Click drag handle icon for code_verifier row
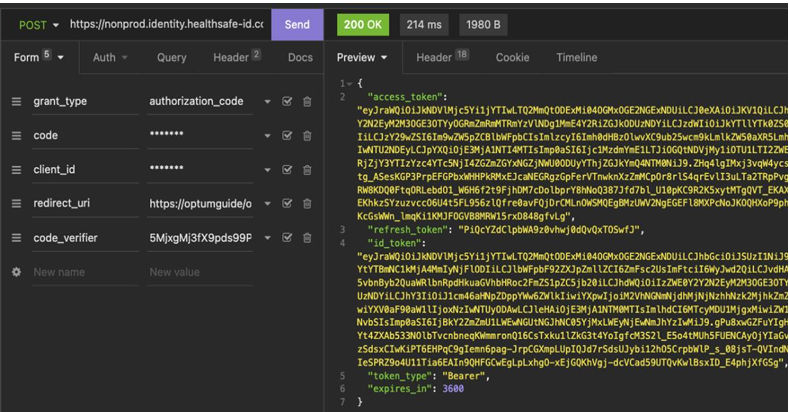 coord(17,238)
